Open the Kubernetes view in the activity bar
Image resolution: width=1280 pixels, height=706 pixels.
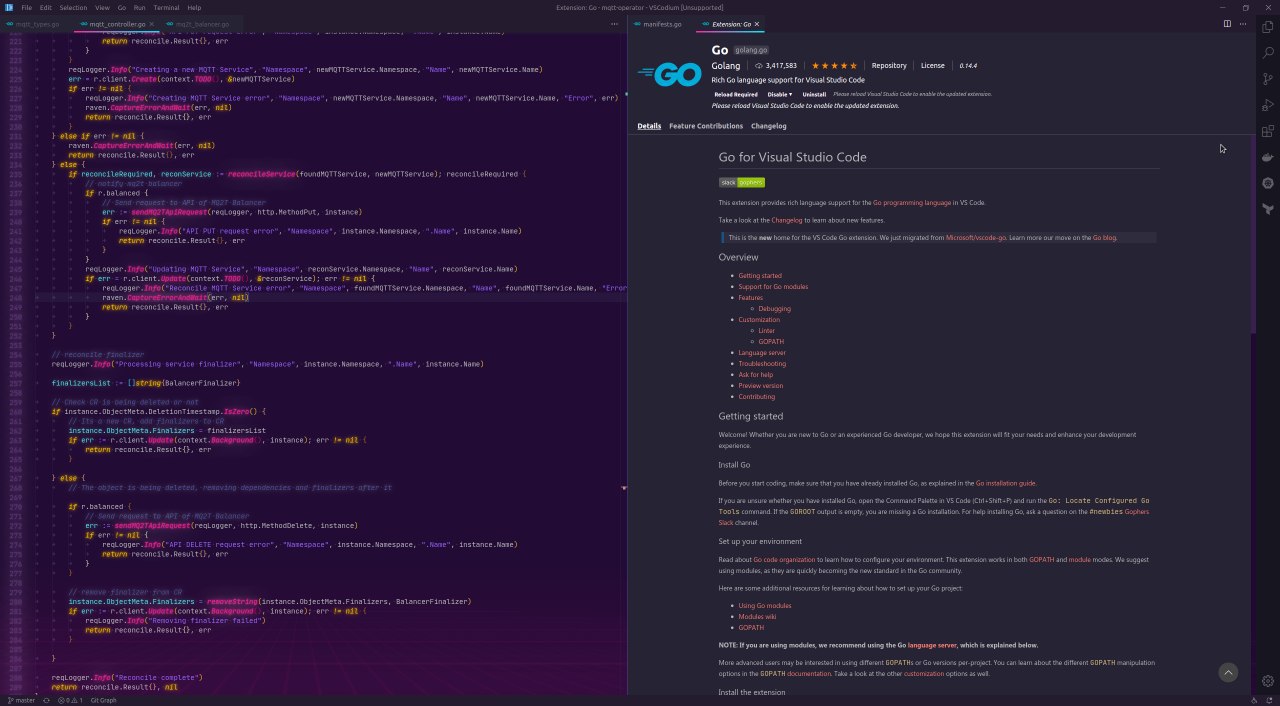(1268, 183)
